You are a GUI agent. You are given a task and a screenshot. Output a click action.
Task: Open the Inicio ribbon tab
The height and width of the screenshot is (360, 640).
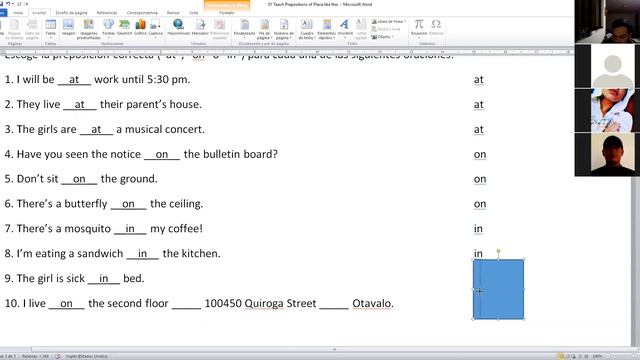click(x=18, y=13)
